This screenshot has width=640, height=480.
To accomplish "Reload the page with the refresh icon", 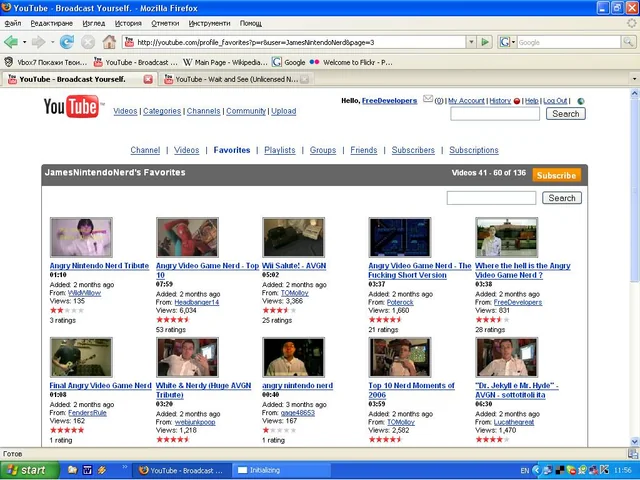I will [67, 42].
